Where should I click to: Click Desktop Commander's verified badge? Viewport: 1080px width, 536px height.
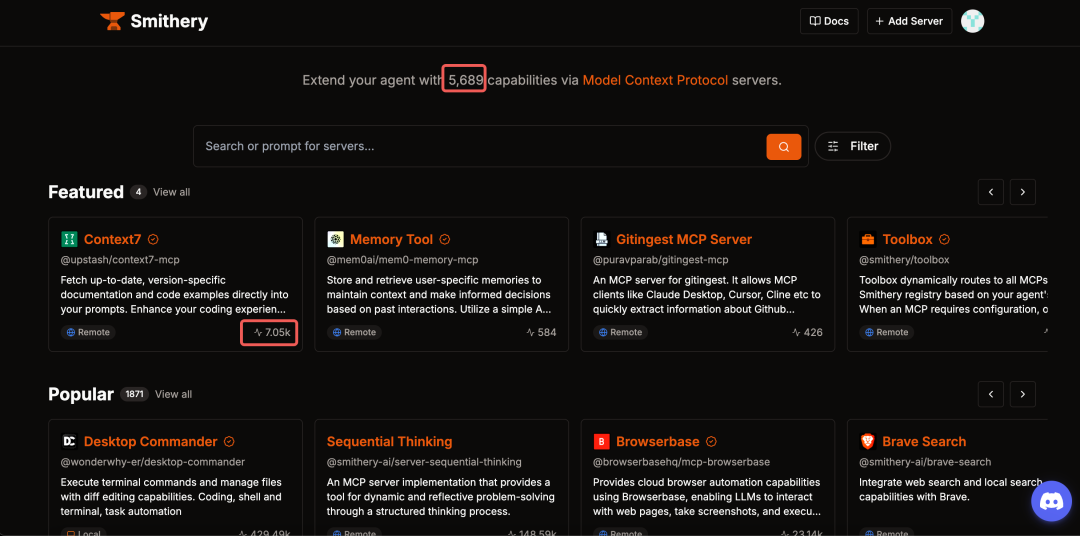click(x=229, y=442)
